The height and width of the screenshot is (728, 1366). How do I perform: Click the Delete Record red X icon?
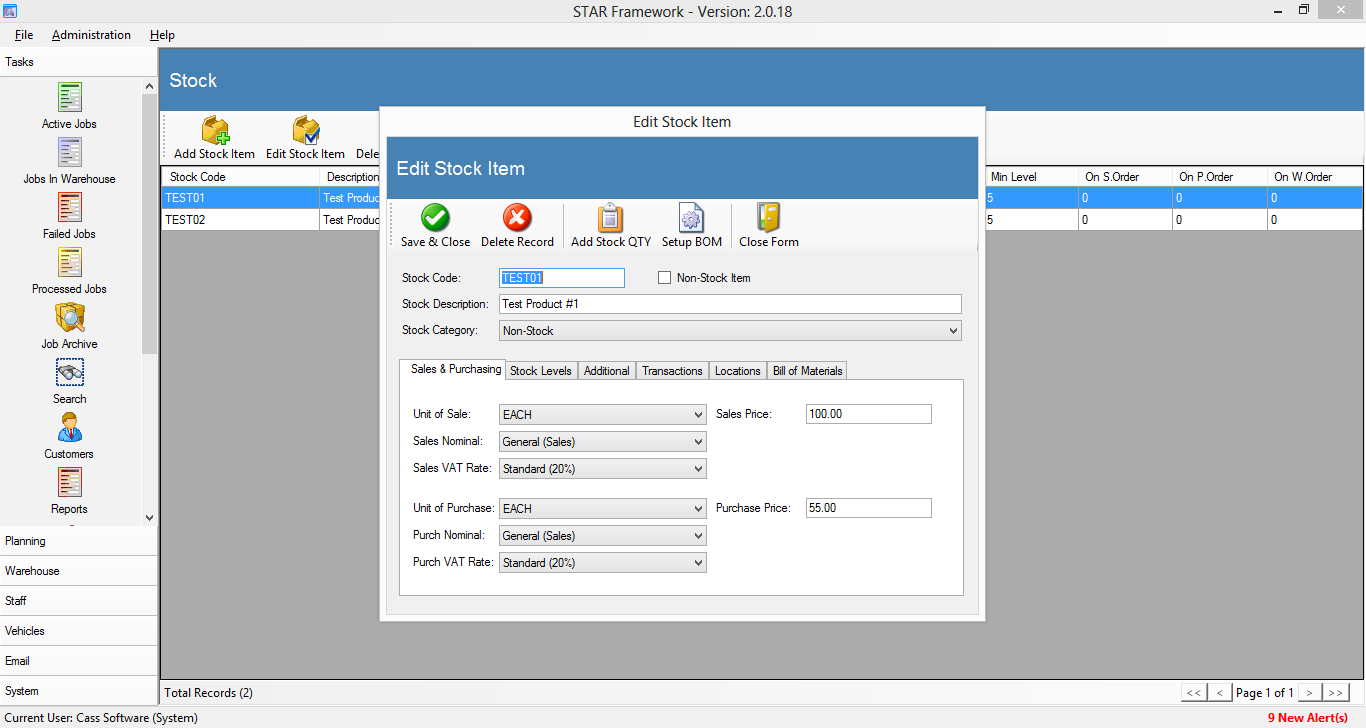517,218
